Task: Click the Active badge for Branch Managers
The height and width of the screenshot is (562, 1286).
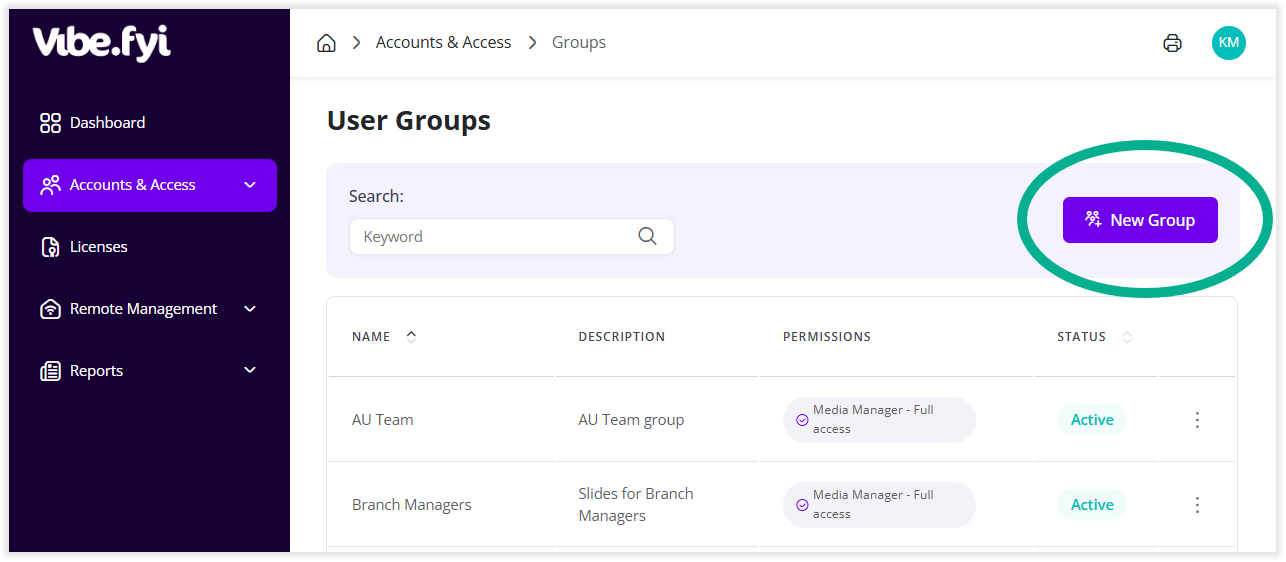Action: coord(1092,505)
